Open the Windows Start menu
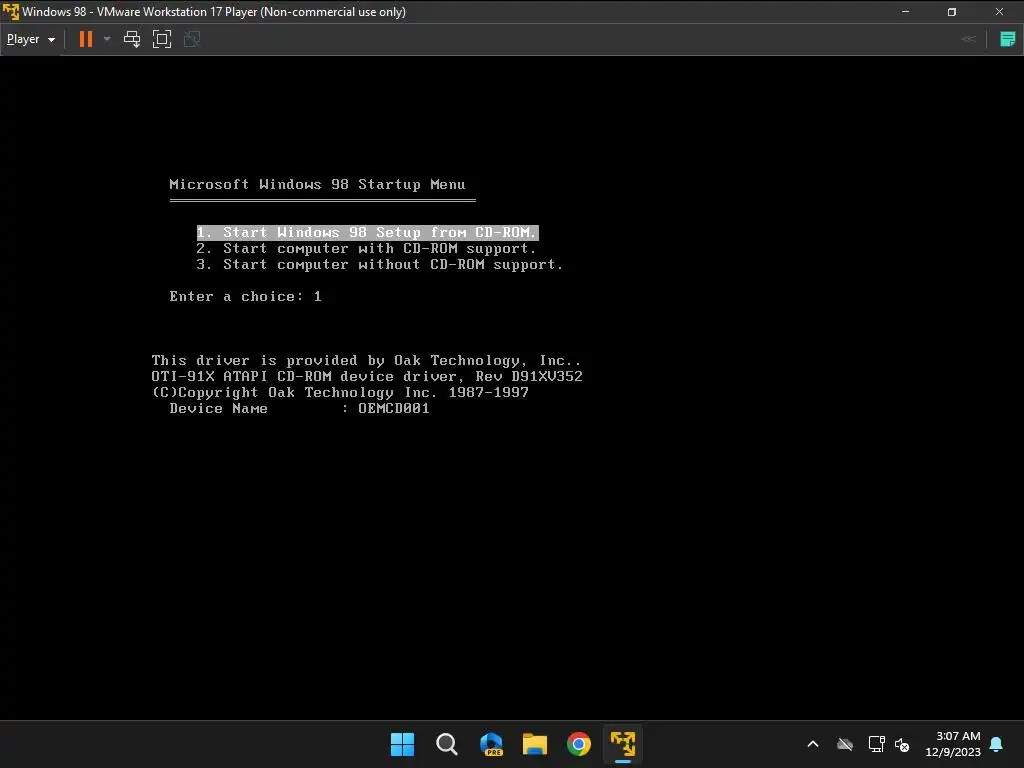 [402, 744]
